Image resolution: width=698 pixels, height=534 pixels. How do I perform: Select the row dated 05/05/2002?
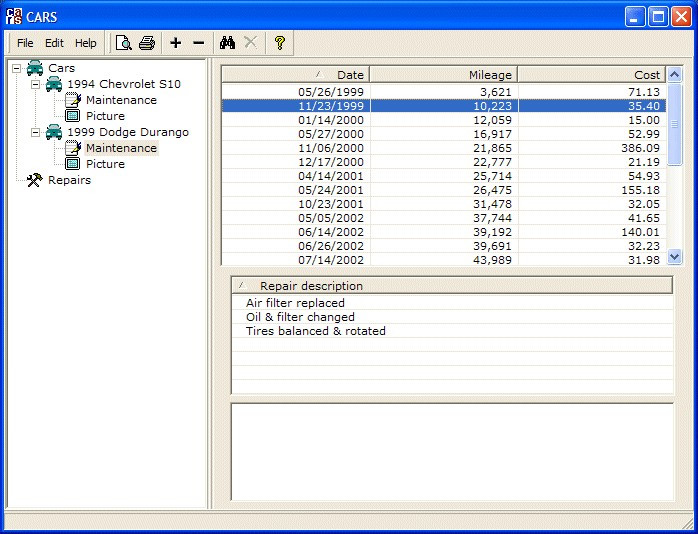point(444,218)
